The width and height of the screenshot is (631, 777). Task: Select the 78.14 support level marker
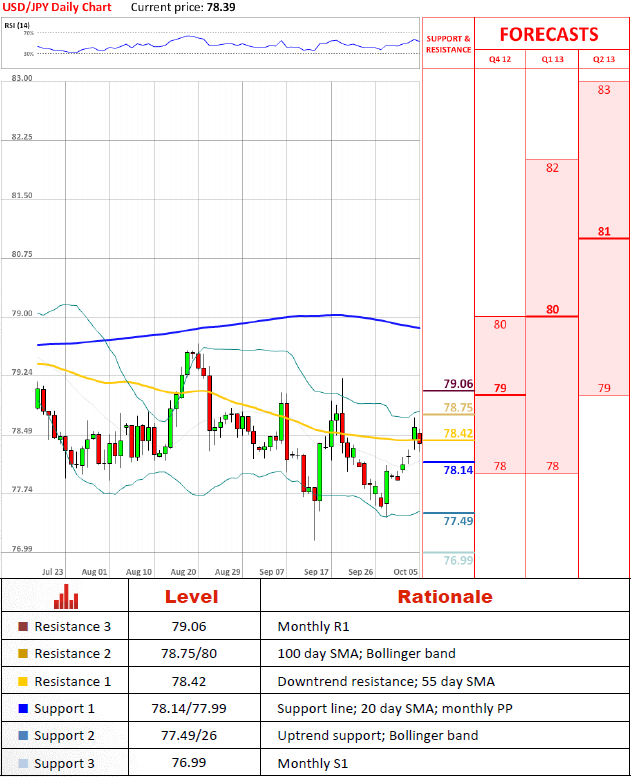458,469
